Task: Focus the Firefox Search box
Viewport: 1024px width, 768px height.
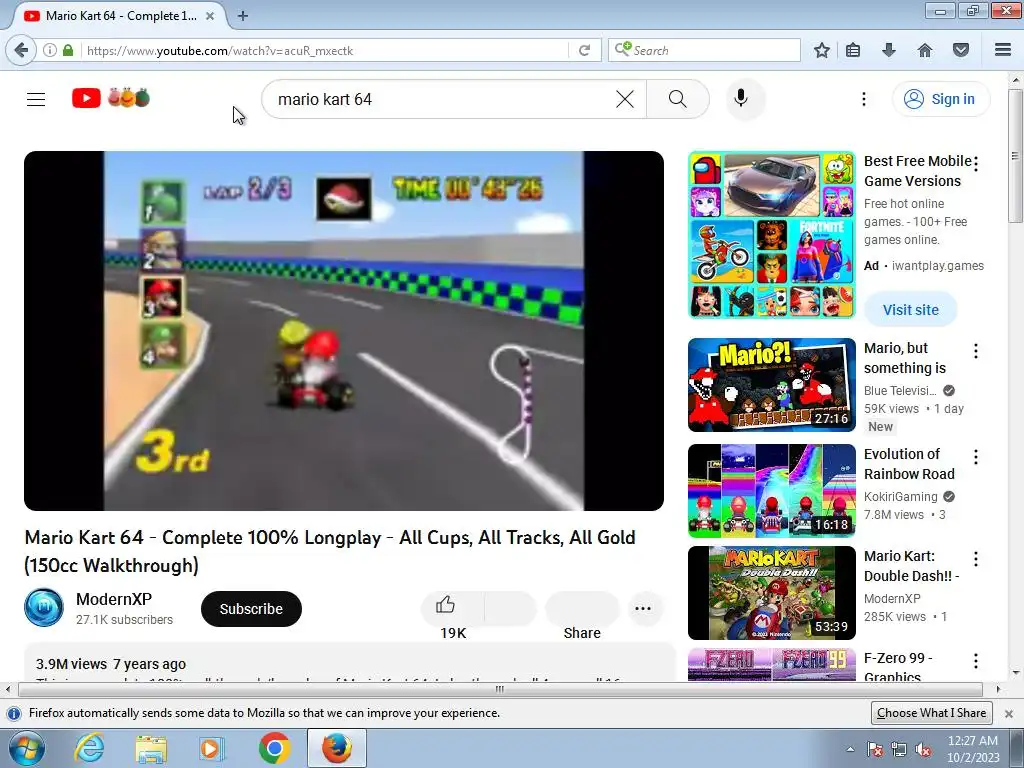Action: 705,50
